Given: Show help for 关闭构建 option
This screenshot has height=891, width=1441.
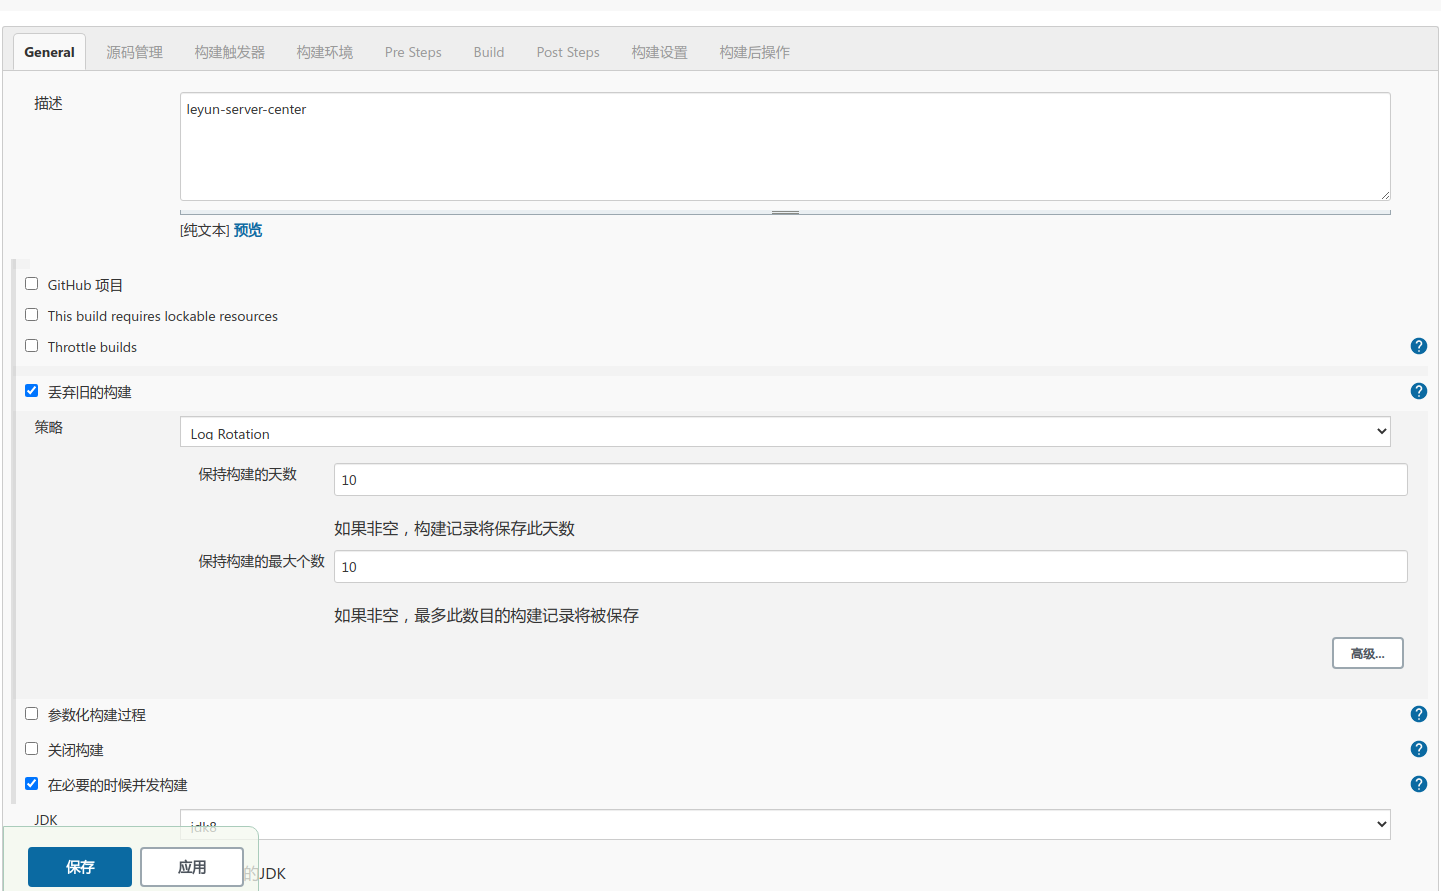Looking at the screenshot, I should click(1418, 749).
